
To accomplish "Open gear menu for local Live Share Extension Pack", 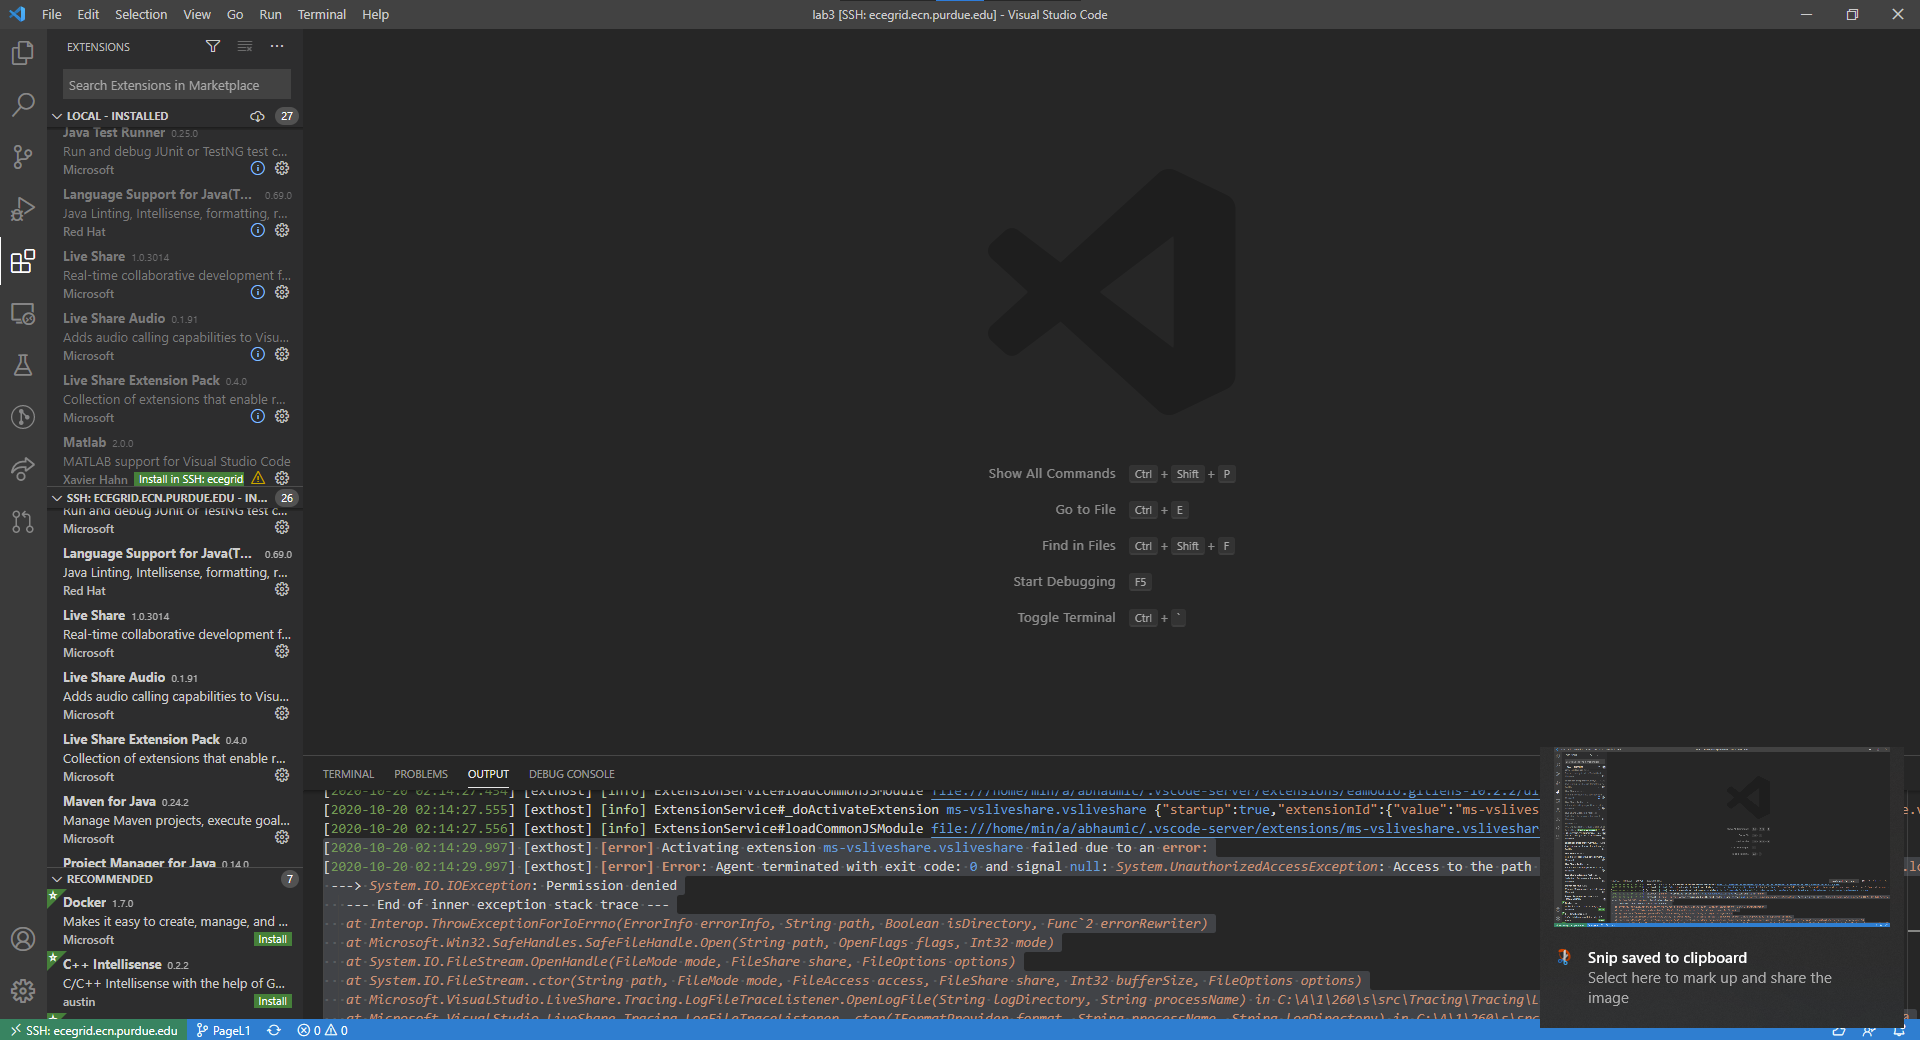I will (x=282, y=417).
